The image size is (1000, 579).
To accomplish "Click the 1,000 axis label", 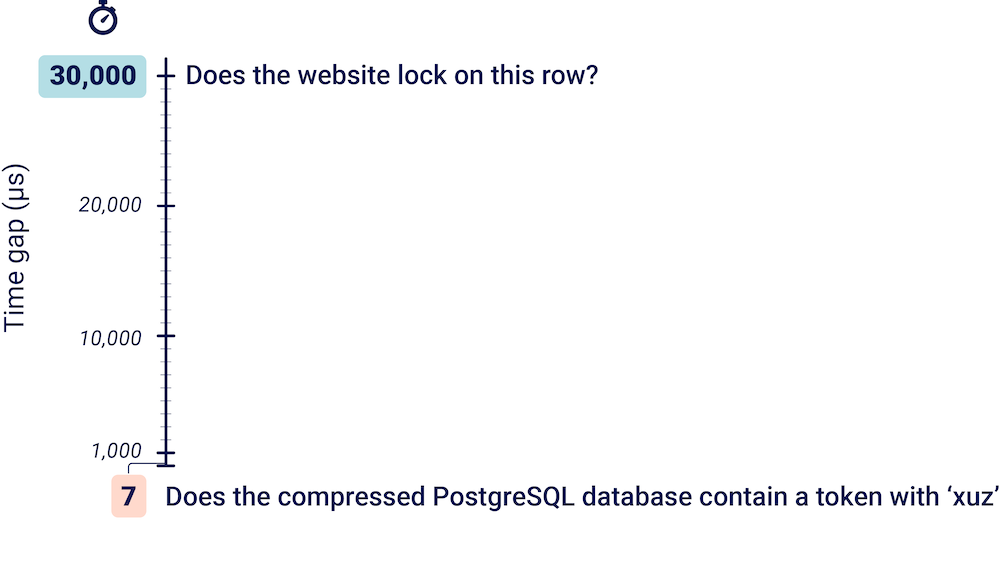I will tap(116, 451).
